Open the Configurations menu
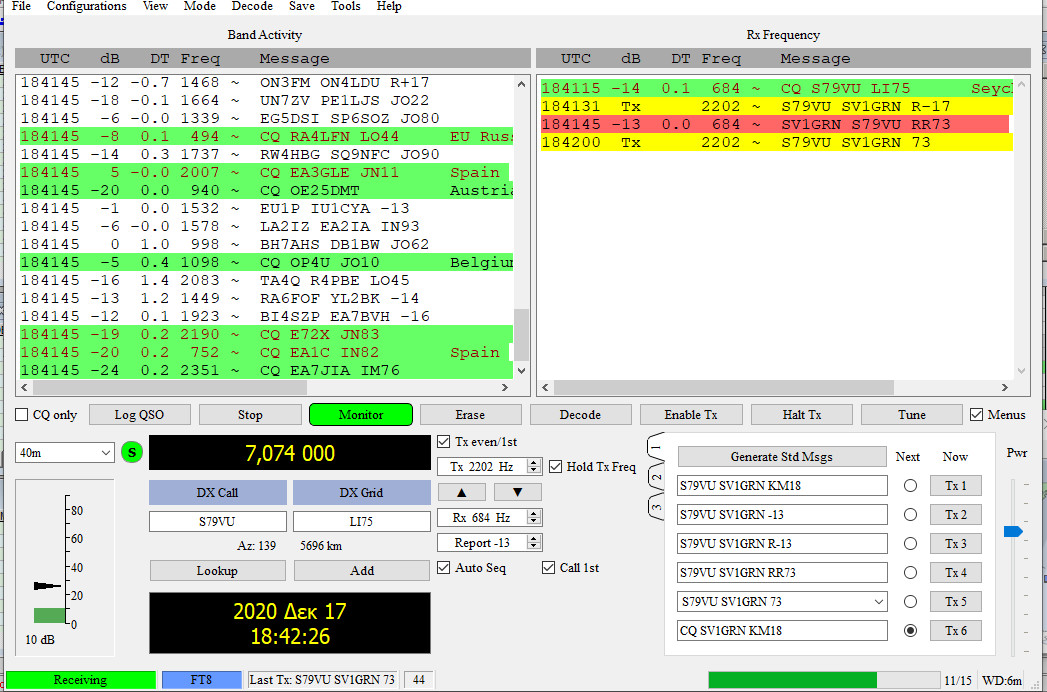 [x=86, y=6]
